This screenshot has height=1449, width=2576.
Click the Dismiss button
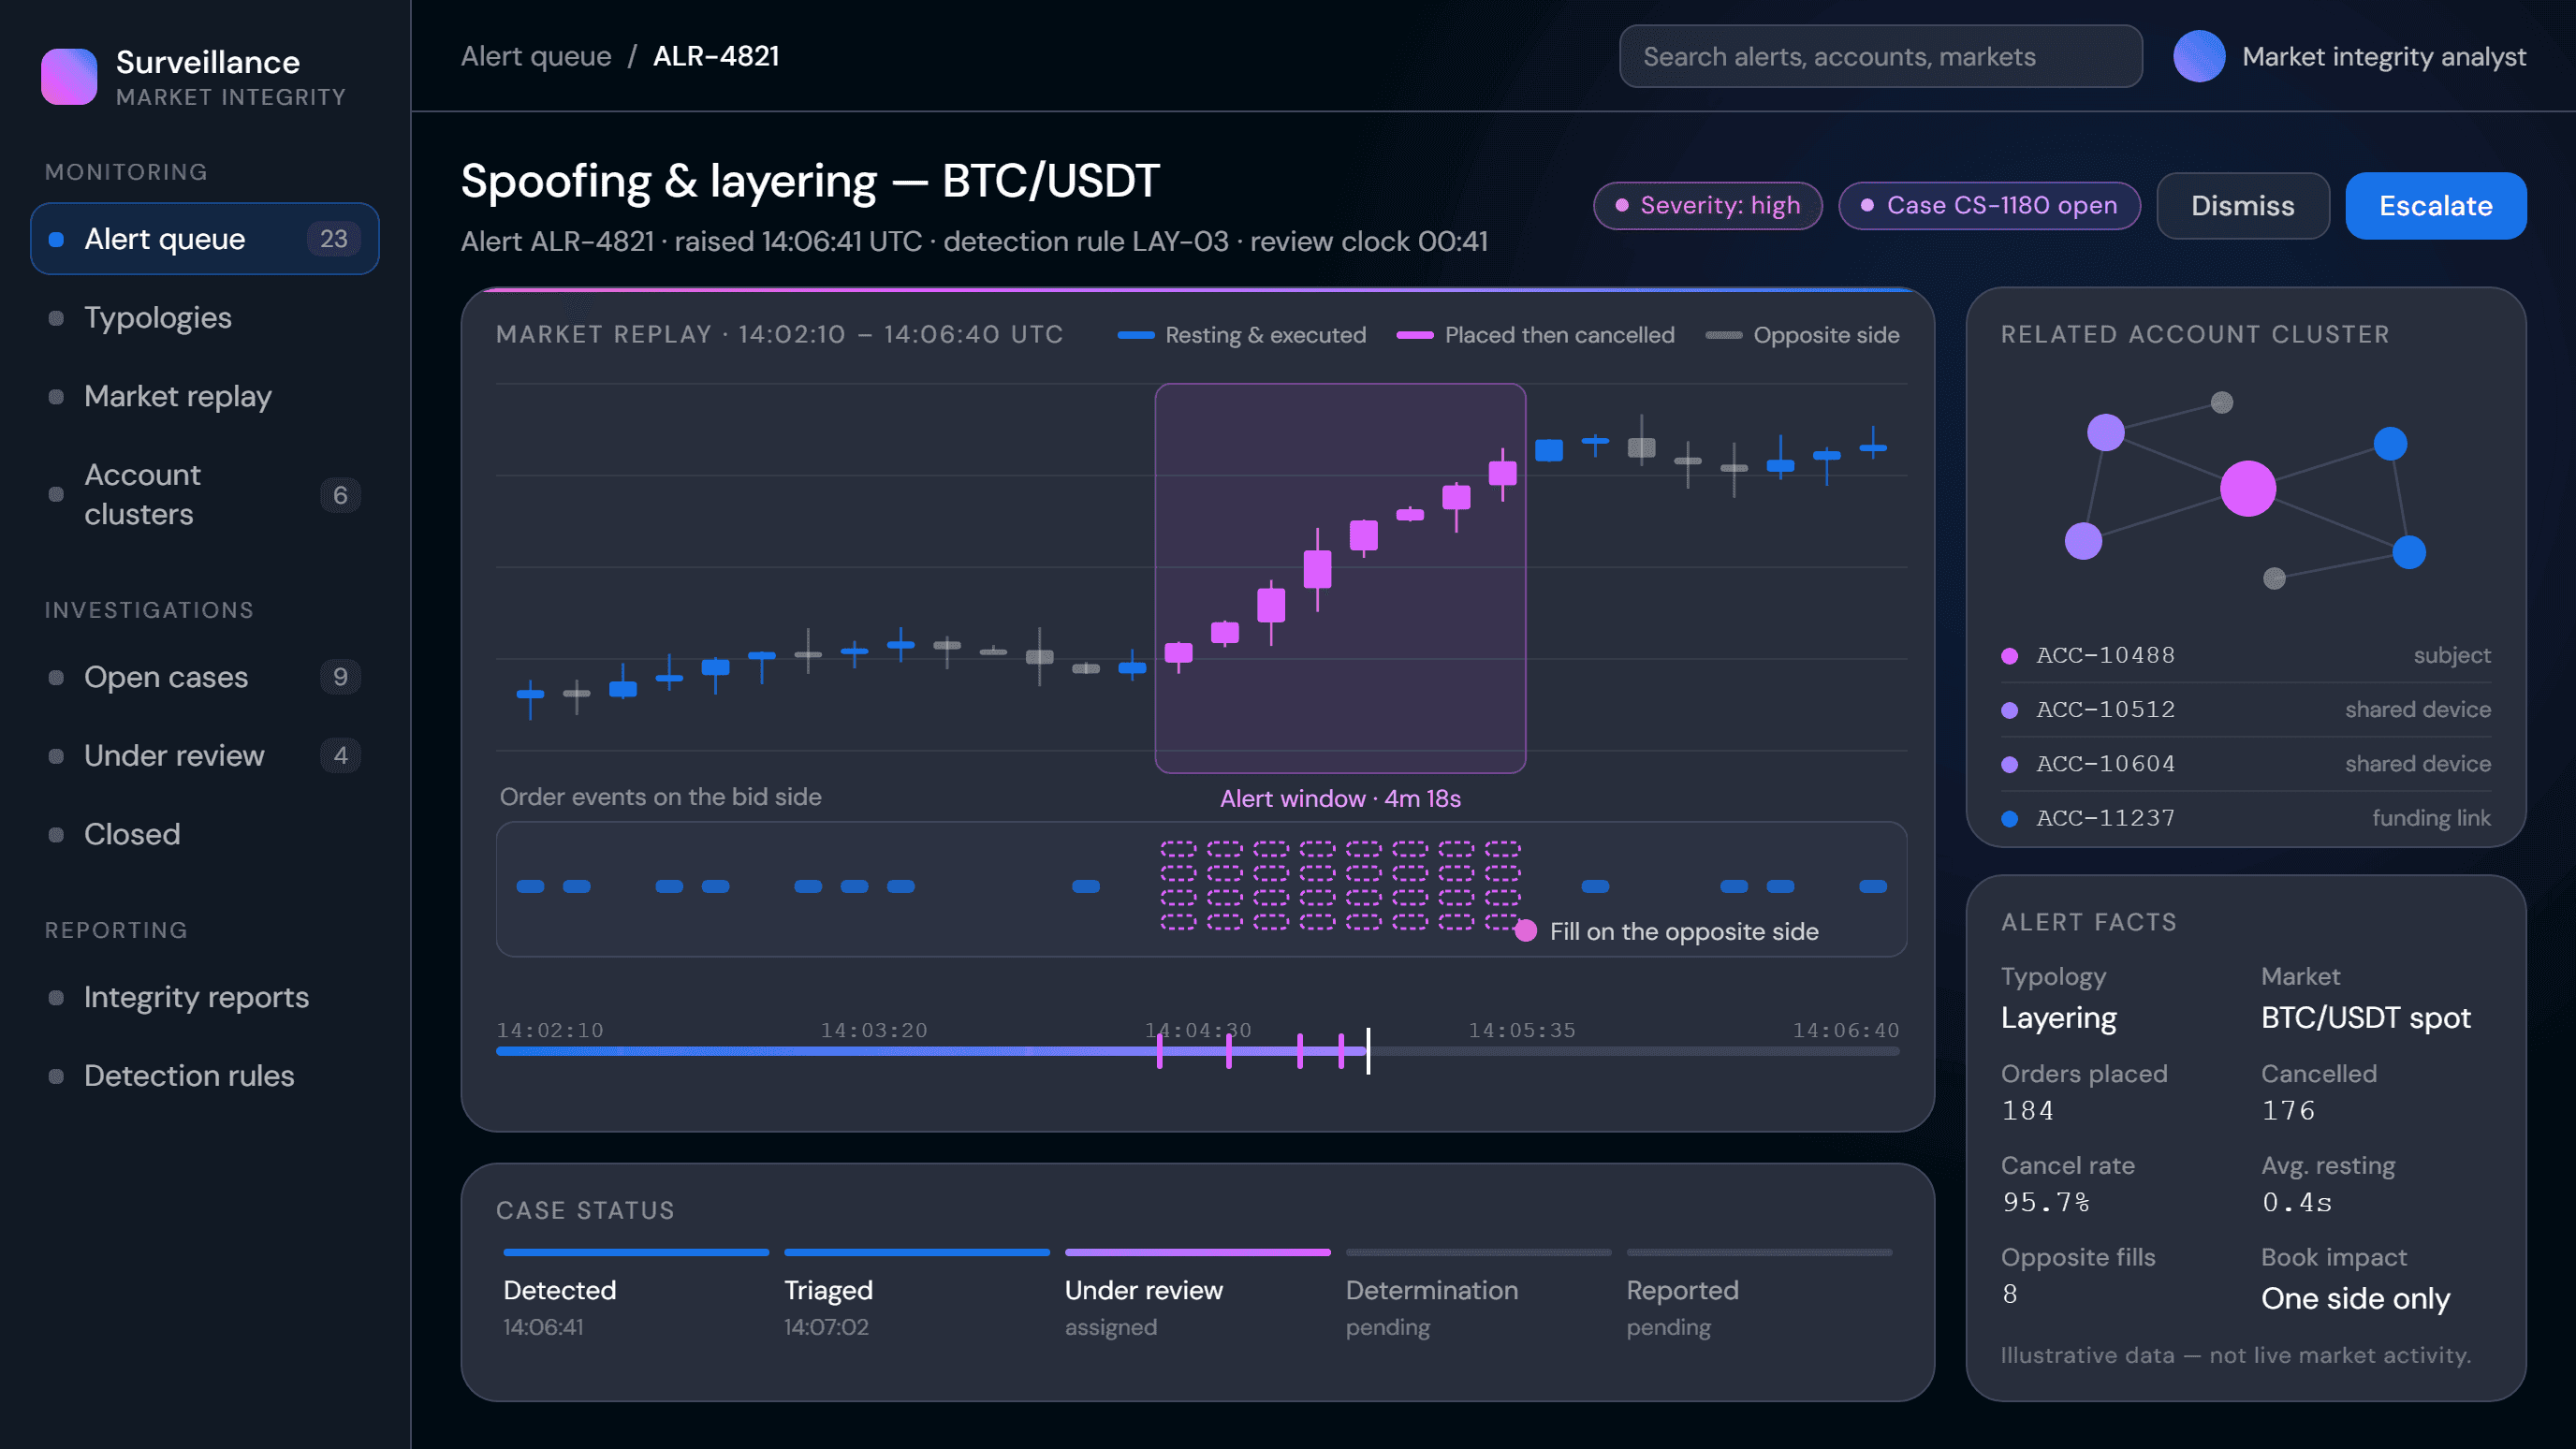click(2243, 206)
